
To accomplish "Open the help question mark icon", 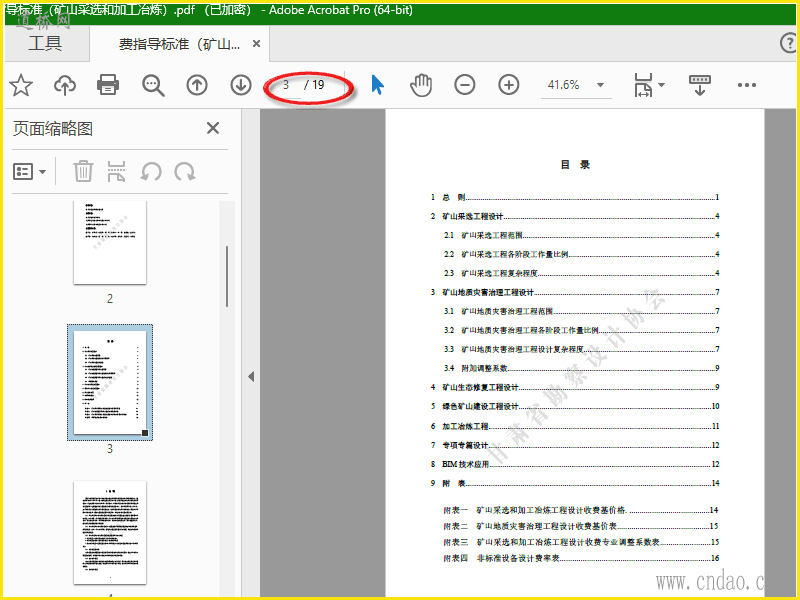I will (x=788, y=43).
